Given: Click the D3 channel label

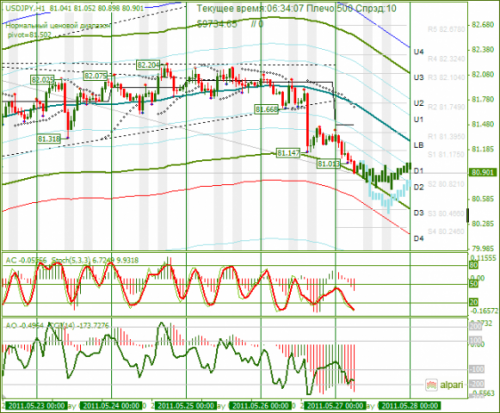Looking at the screenshot, I should click(418, 213).
